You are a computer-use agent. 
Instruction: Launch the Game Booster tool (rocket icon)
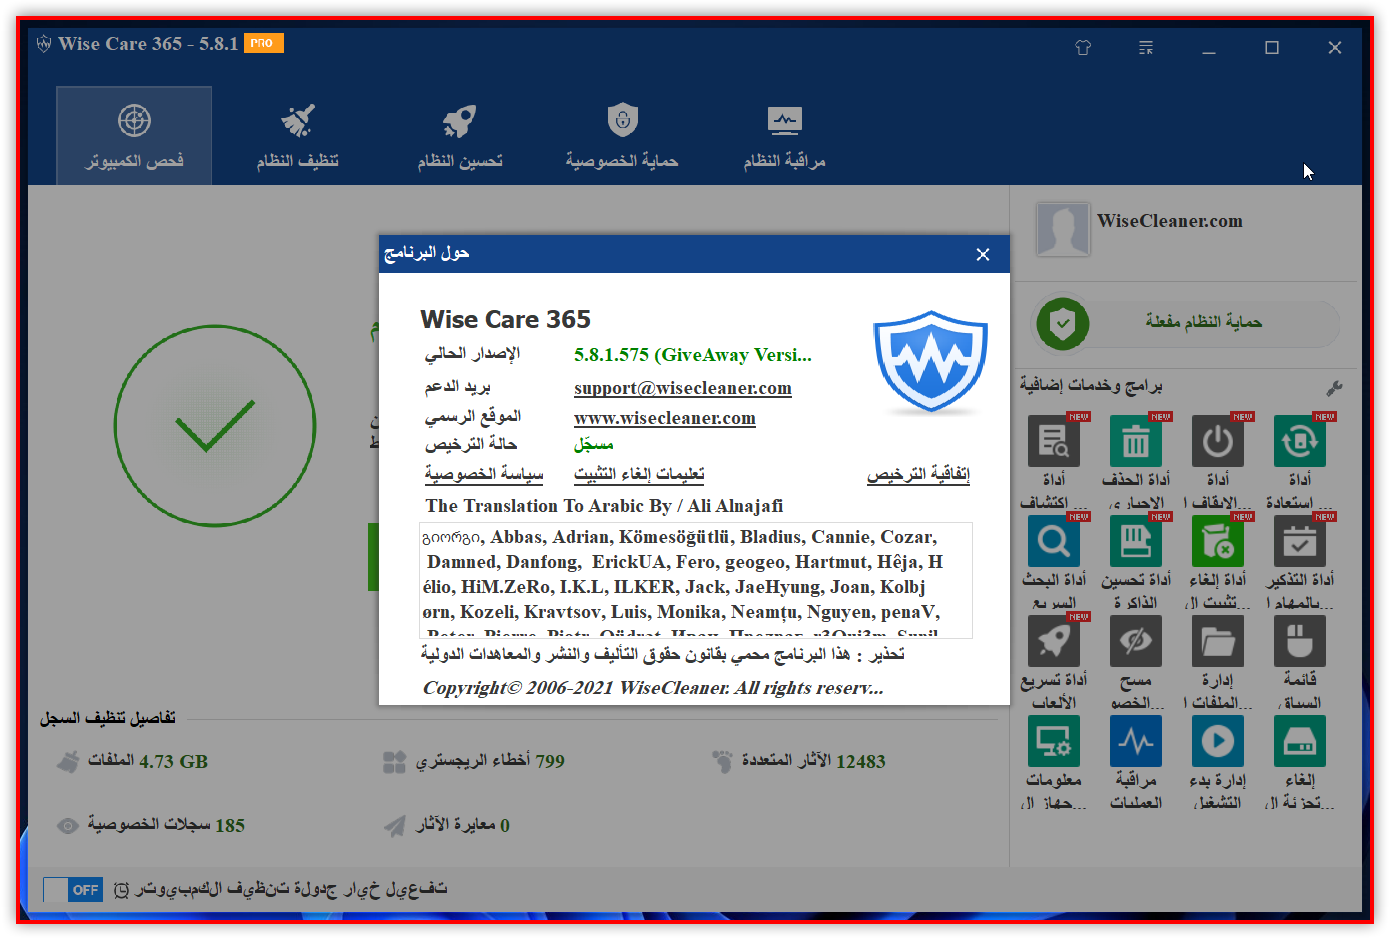click(1054, 641)
